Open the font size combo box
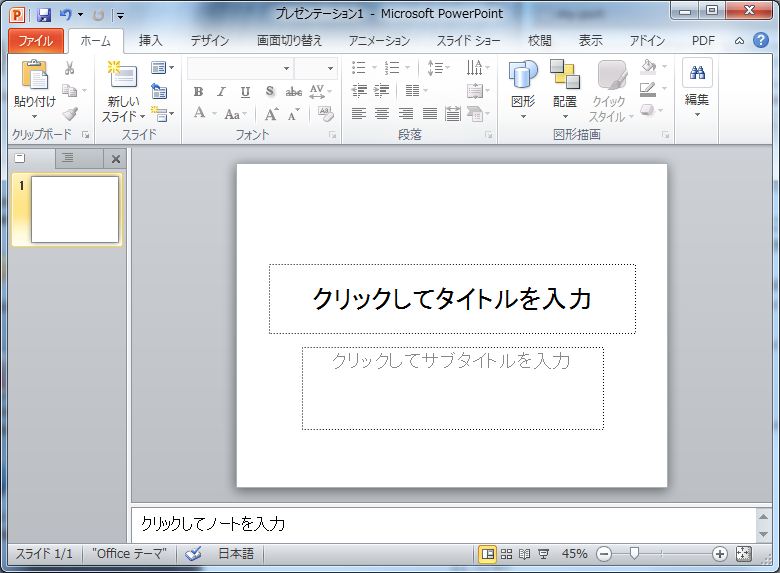The width and height of the screenshot is (780, 573). click(315, 68)
